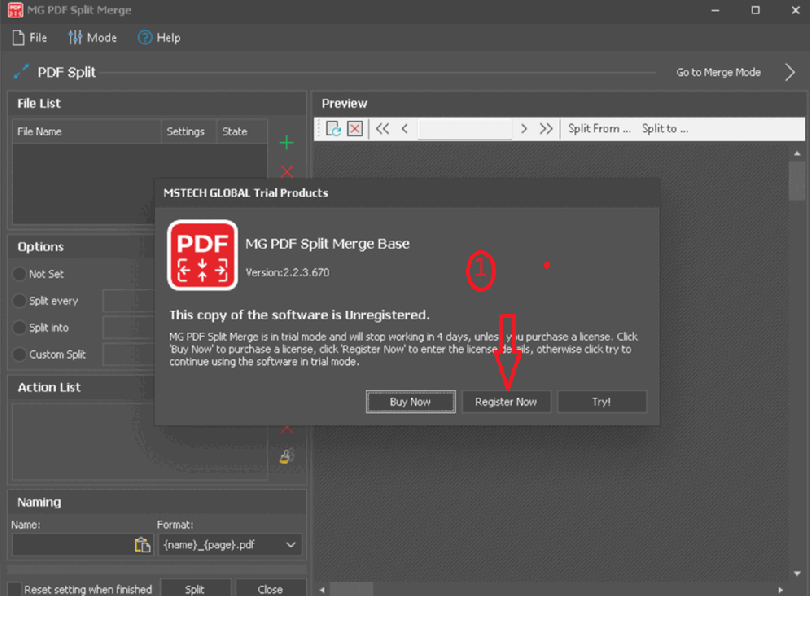Screen dimensions: 810x624
Task: Click the chevron arrow next to Merge Mode
Action: [x=789, y=72]
